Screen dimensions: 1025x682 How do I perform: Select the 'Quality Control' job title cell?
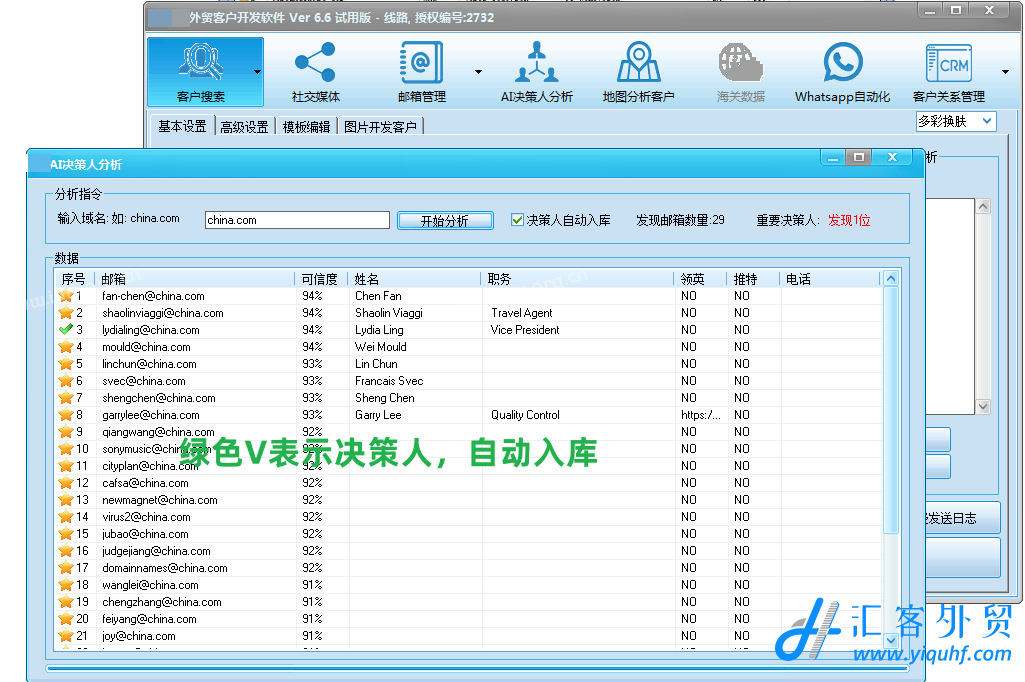[525, 415]
